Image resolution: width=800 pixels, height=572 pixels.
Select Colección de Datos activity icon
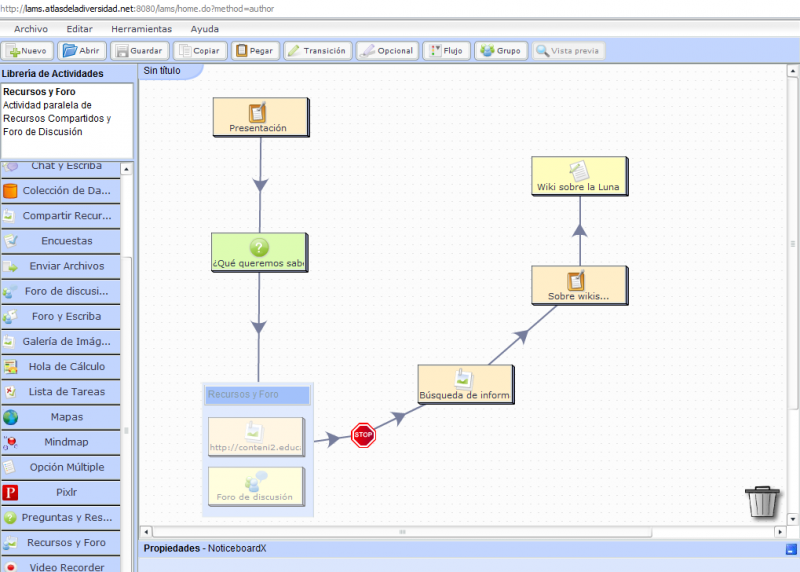10,191
